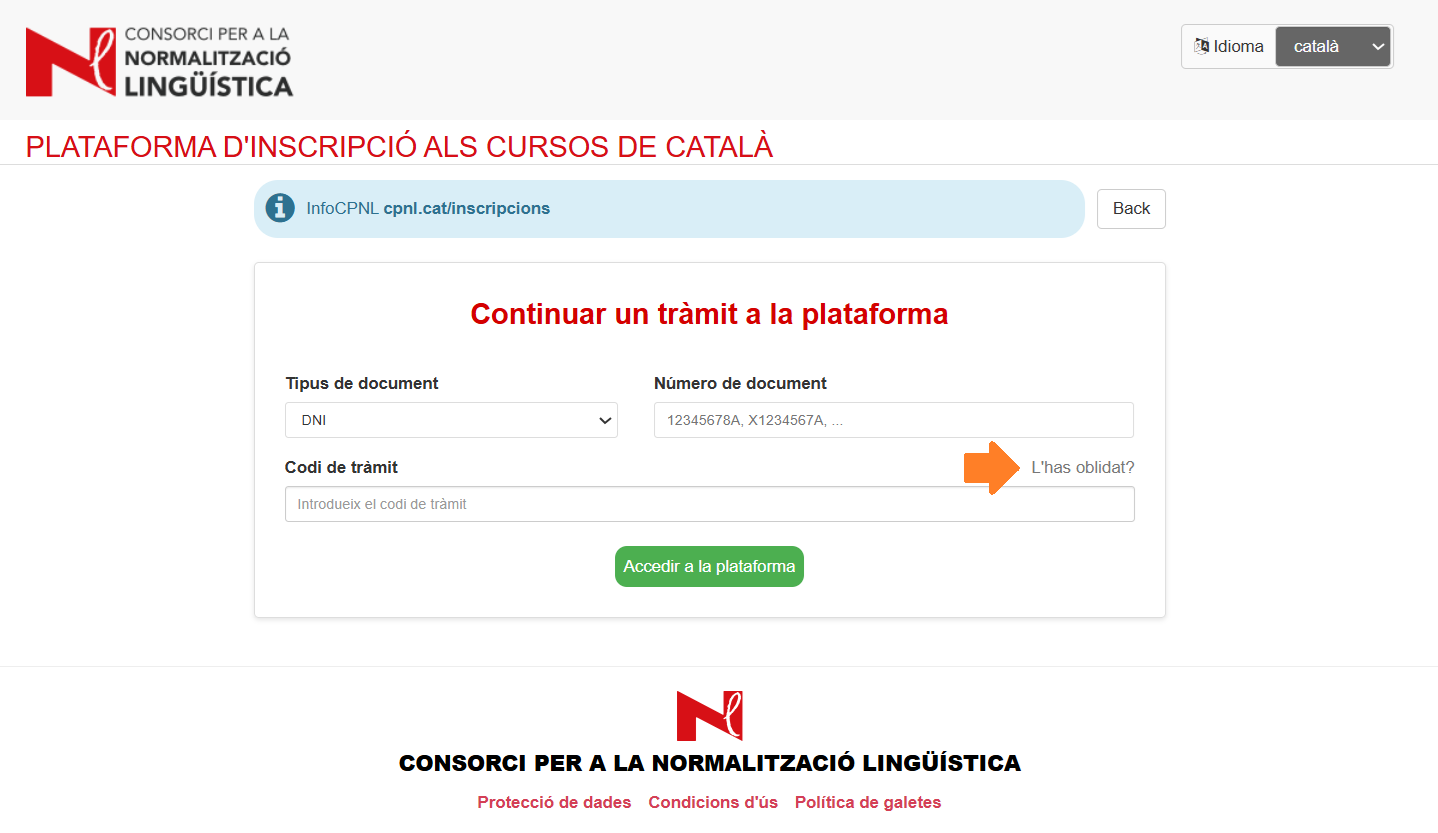Viewport: 1438px width, 833px height.
Task: Click the Tipus de document label
Action: click(362, 383)
